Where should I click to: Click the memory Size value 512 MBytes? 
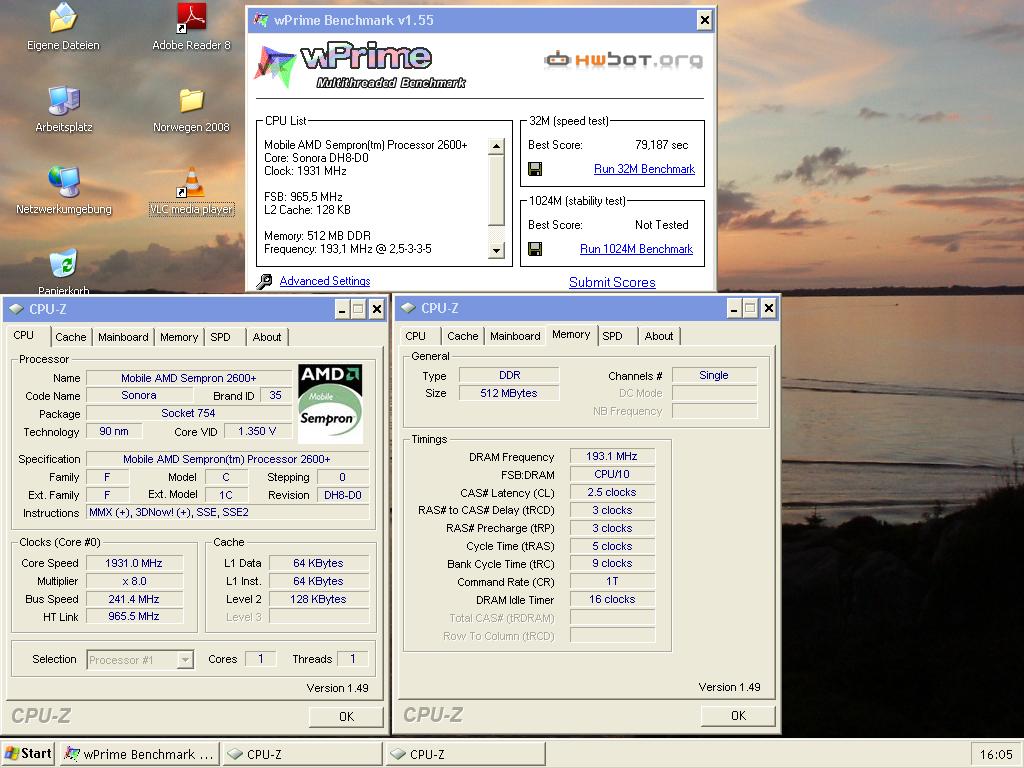tap(509, 393)
